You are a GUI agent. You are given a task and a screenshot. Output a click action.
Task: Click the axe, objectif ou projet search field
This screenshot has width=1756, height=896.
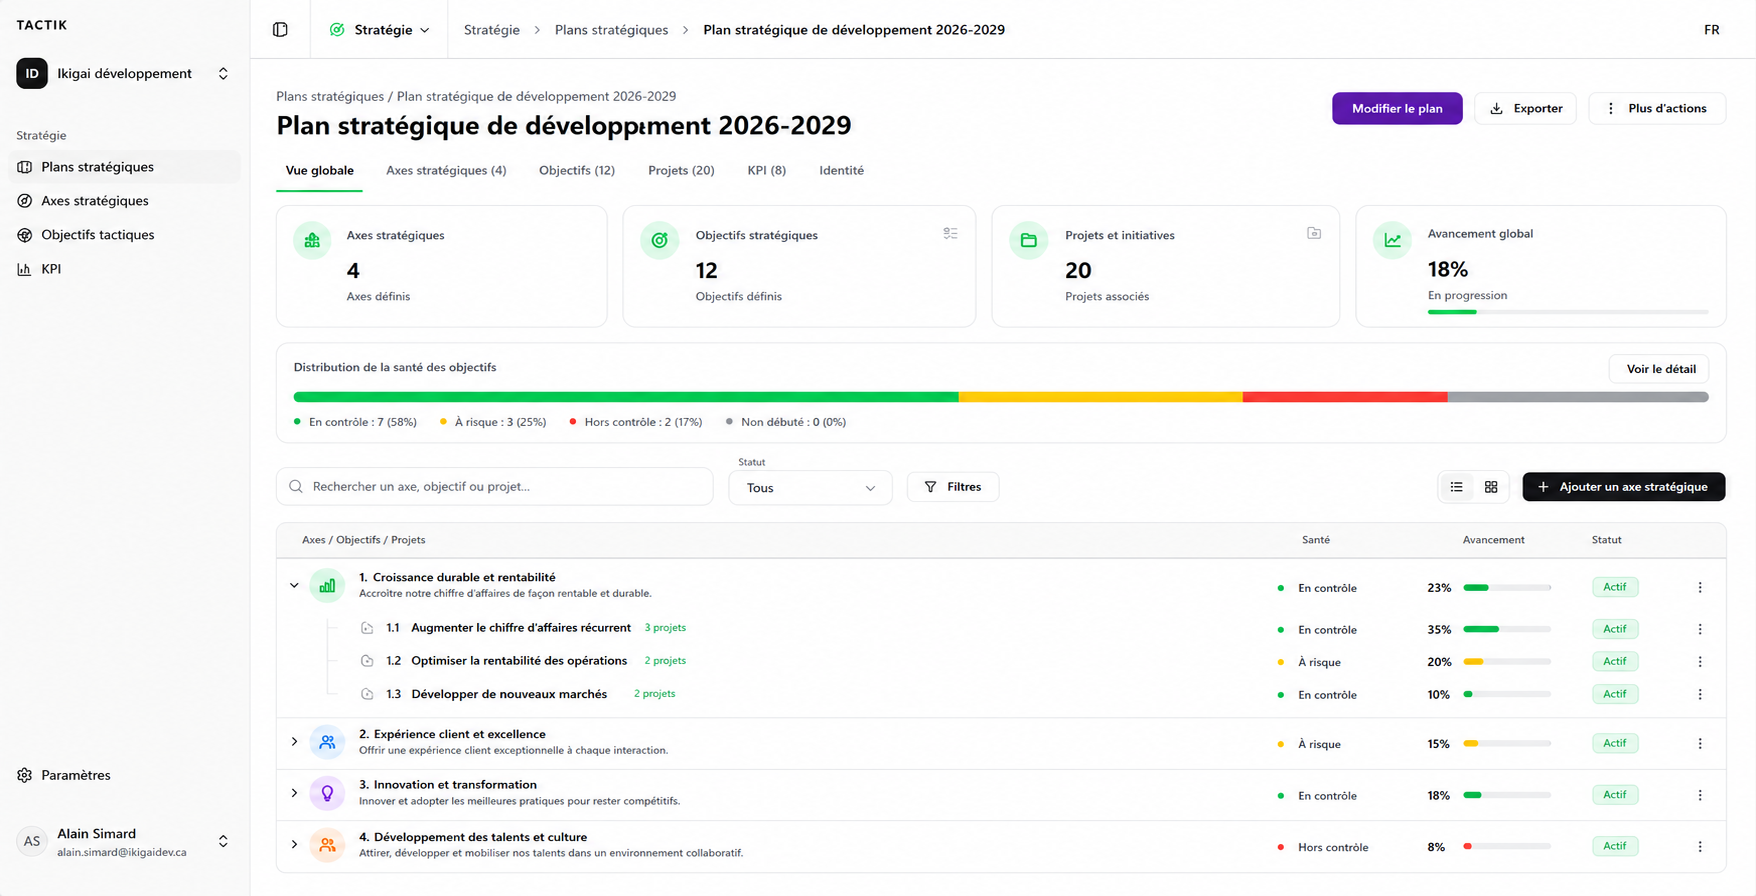[495, 487]
